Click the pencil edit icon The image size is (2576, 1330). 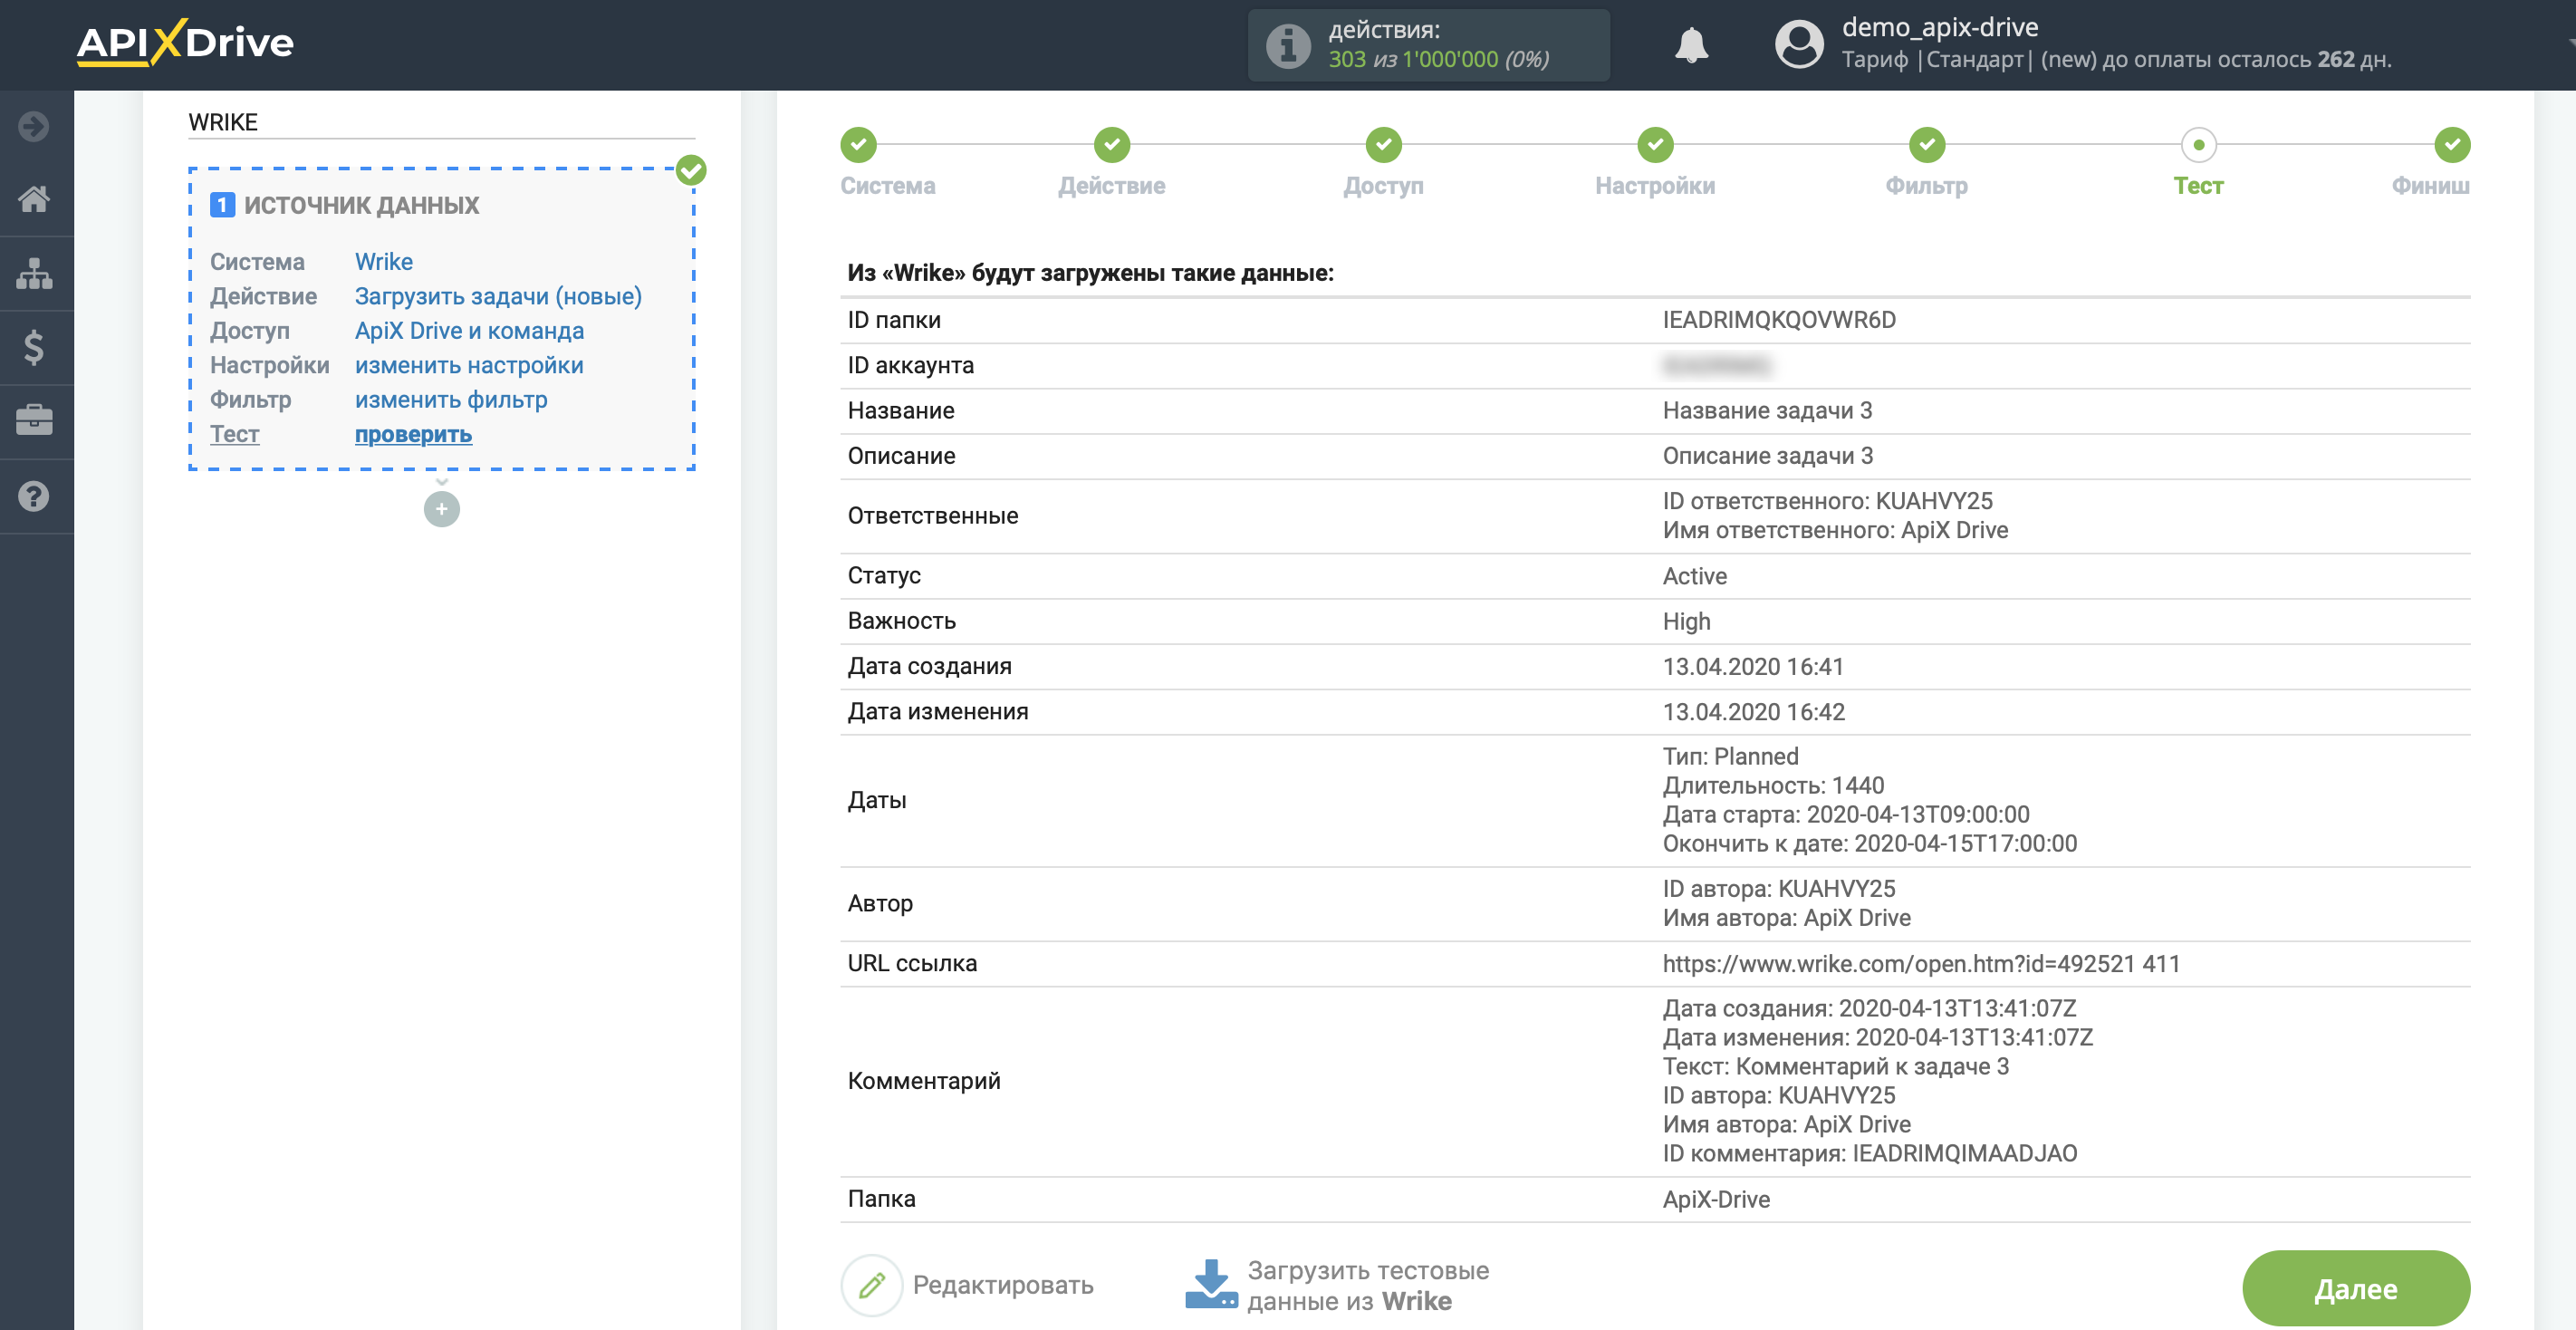coord(872,1285)
